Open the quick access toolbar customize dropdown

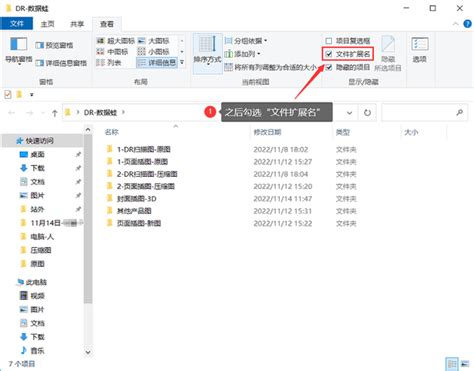pyautogui.click(x=32, y=95)
